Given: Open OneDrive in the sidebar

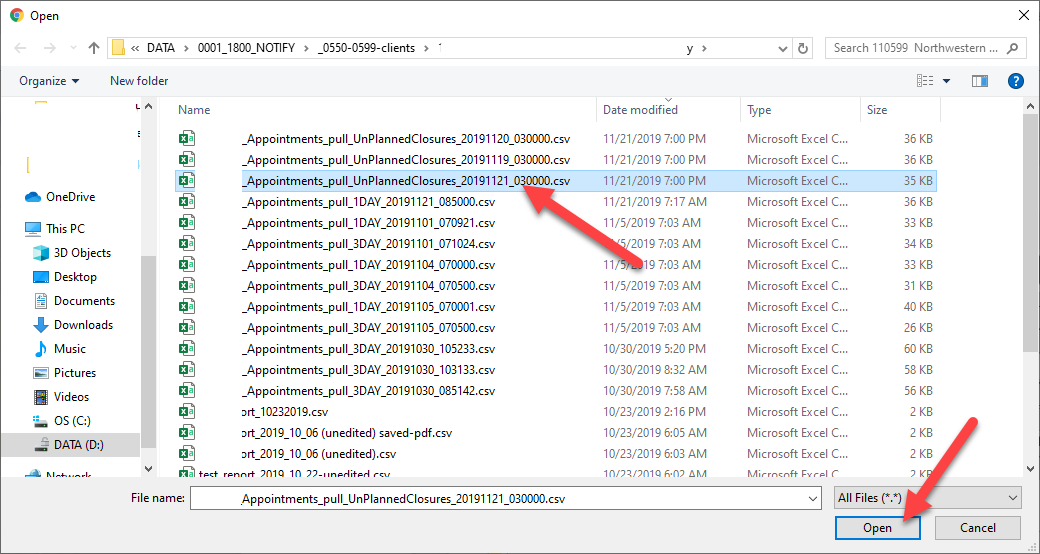Looking at the screenshot, I should pyautogui.click(x=70, y=197).
